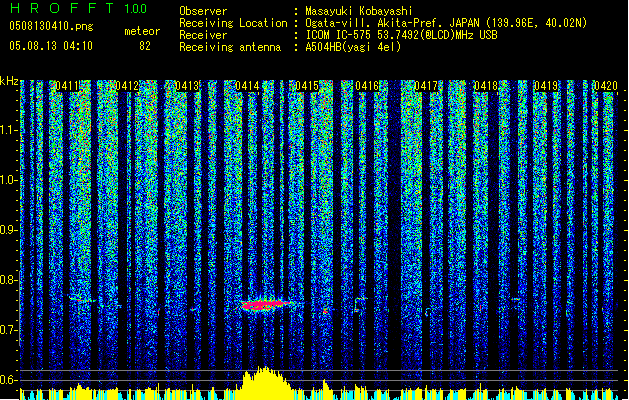Click the 0418 time marker
The height and width of the screenshot is (400, 629).
coord(486,86)
